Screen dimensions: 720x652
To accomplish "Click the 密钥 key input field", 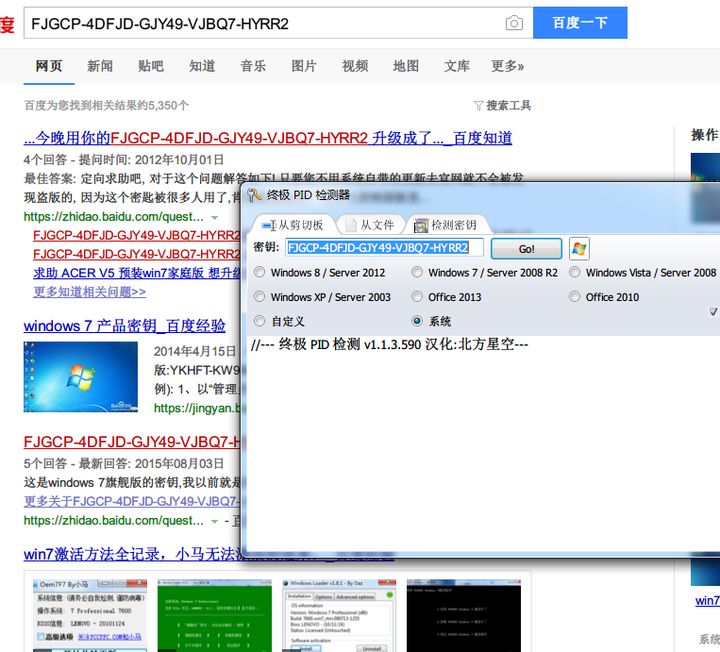I will (x=384, y=248).
